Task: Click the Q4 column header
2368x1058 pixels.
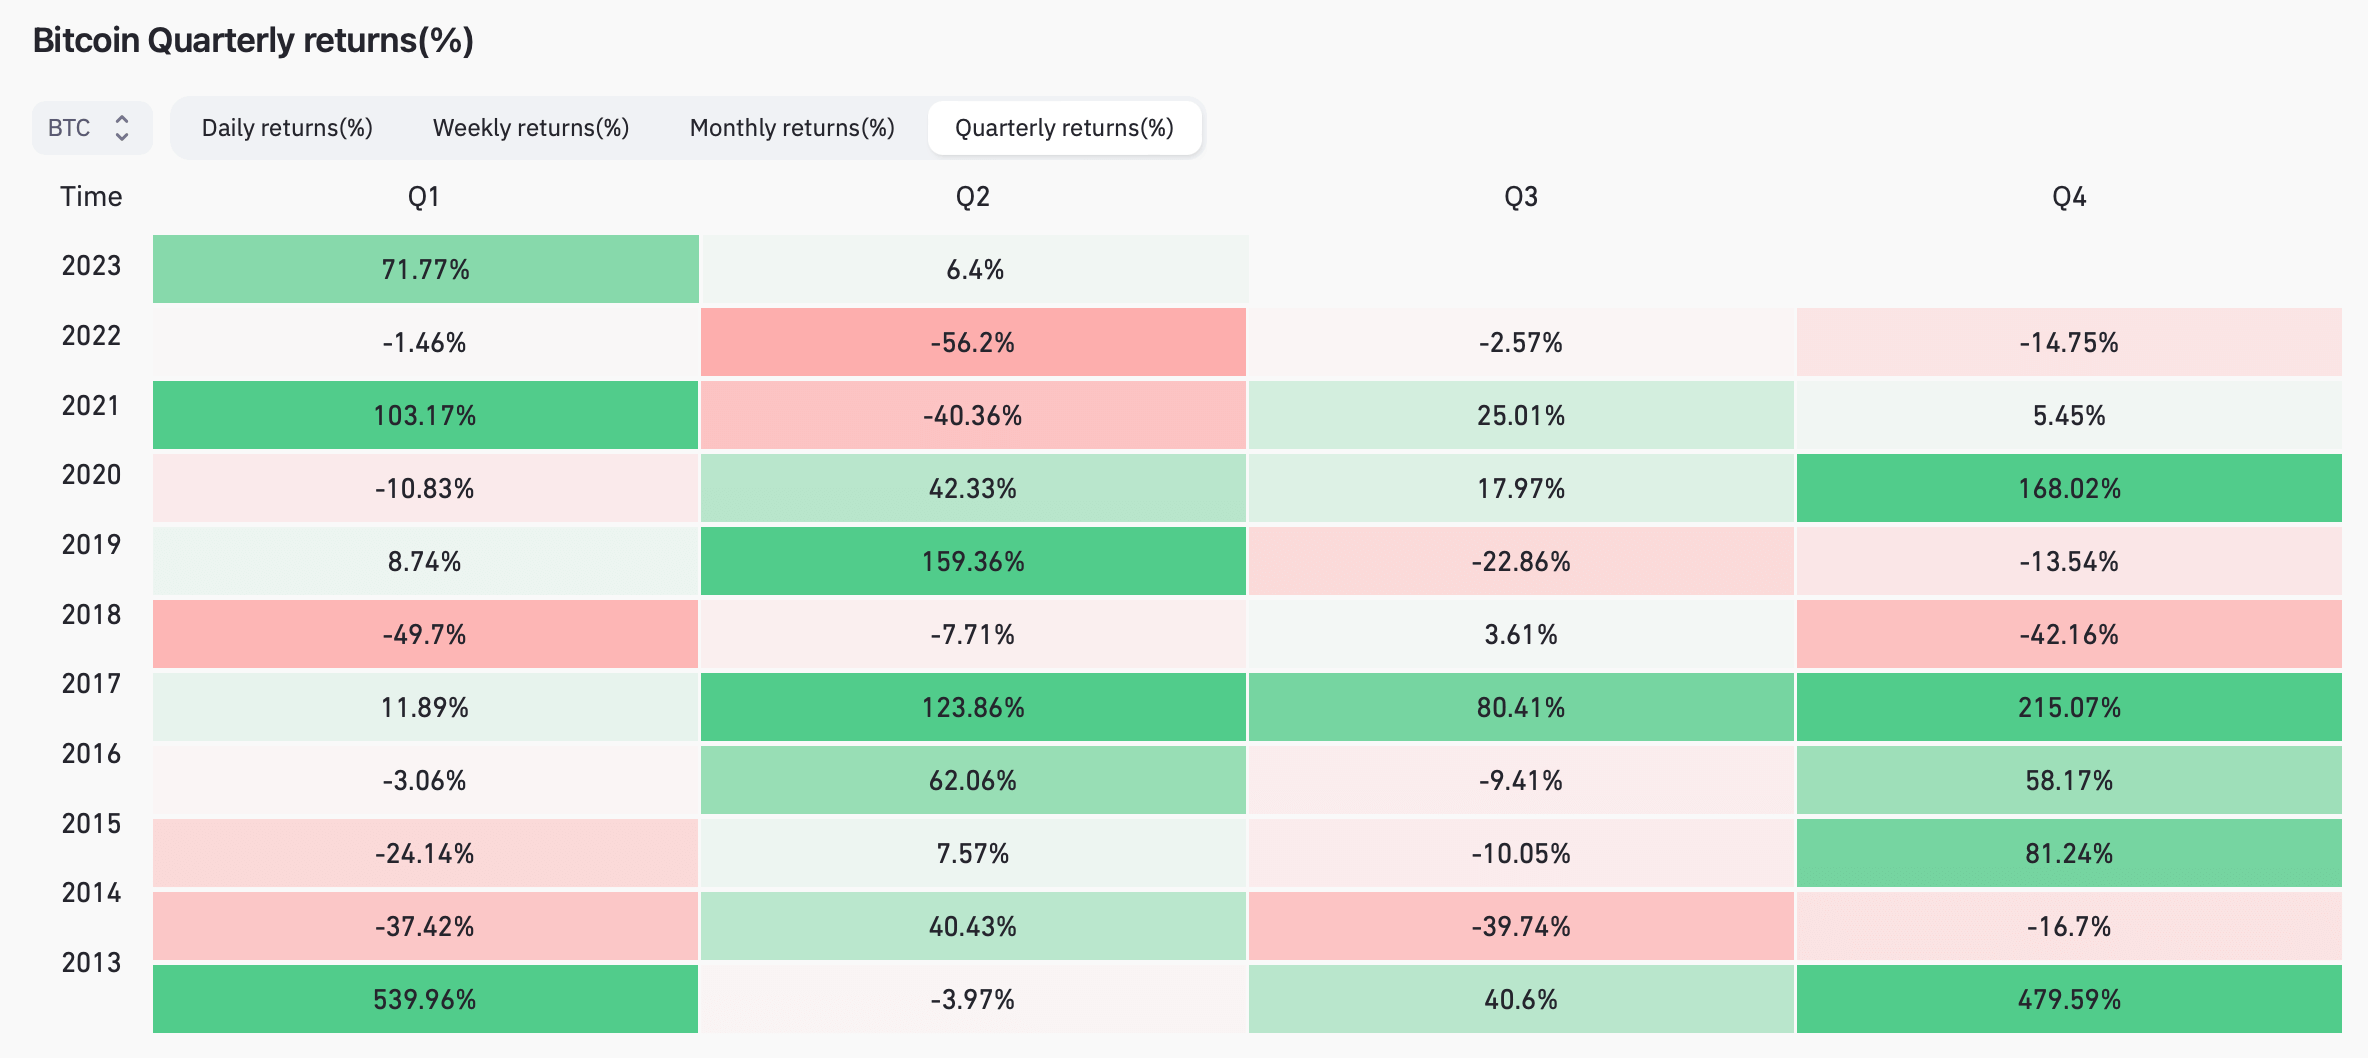Action: point(2069,197)
